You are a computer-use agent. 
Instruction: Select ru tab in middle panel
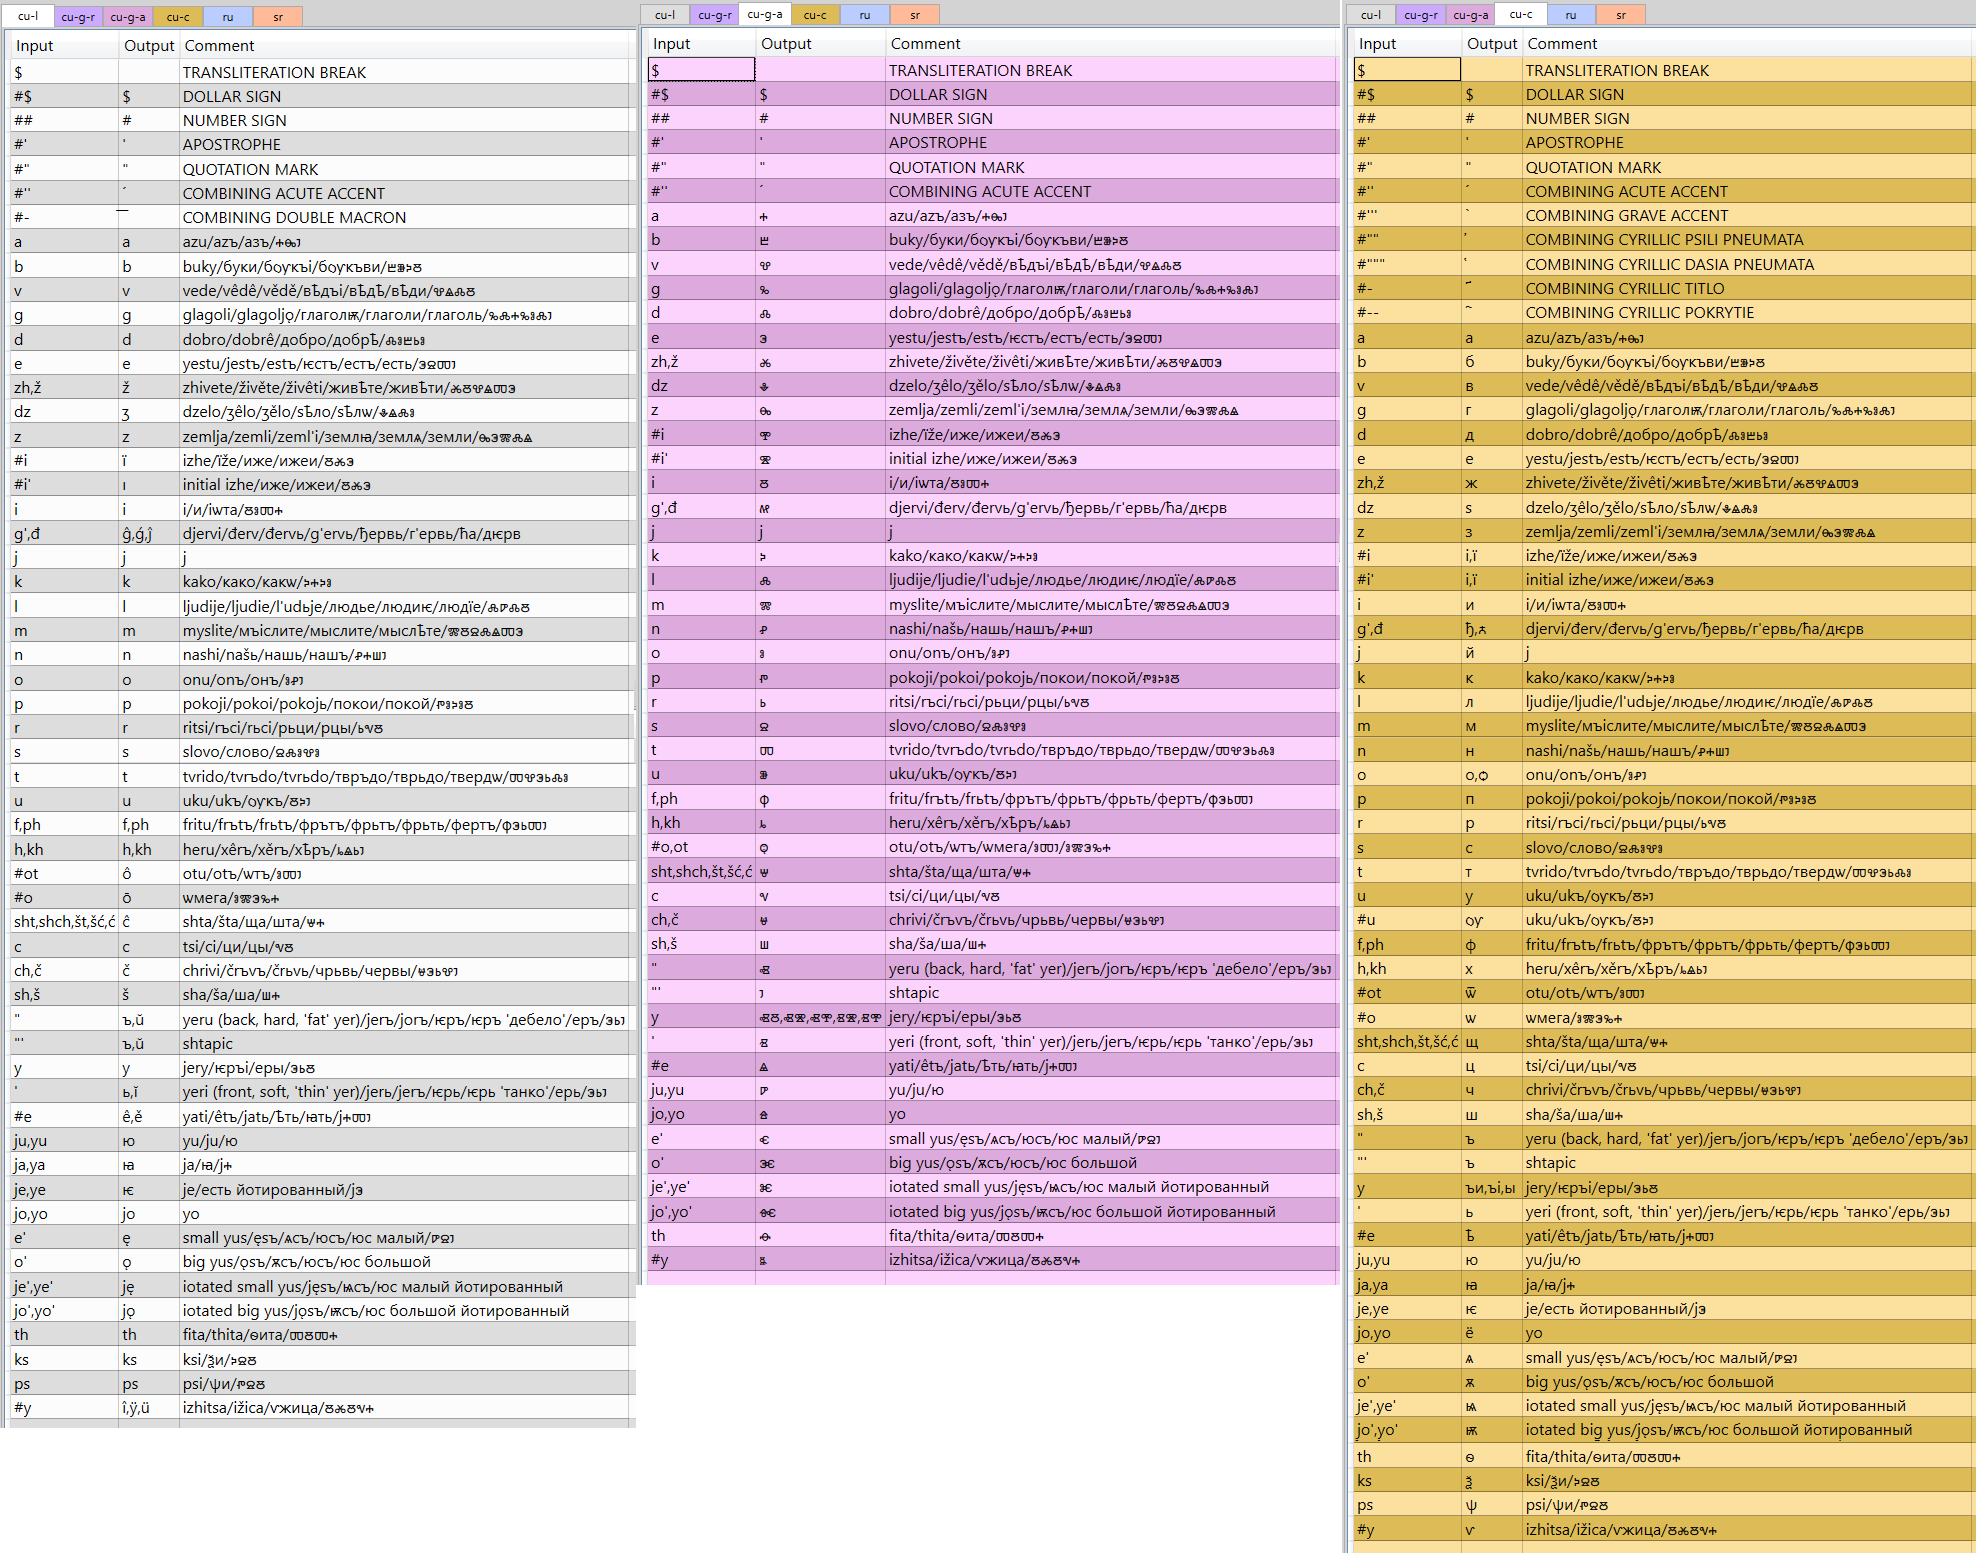pos(865,15)
